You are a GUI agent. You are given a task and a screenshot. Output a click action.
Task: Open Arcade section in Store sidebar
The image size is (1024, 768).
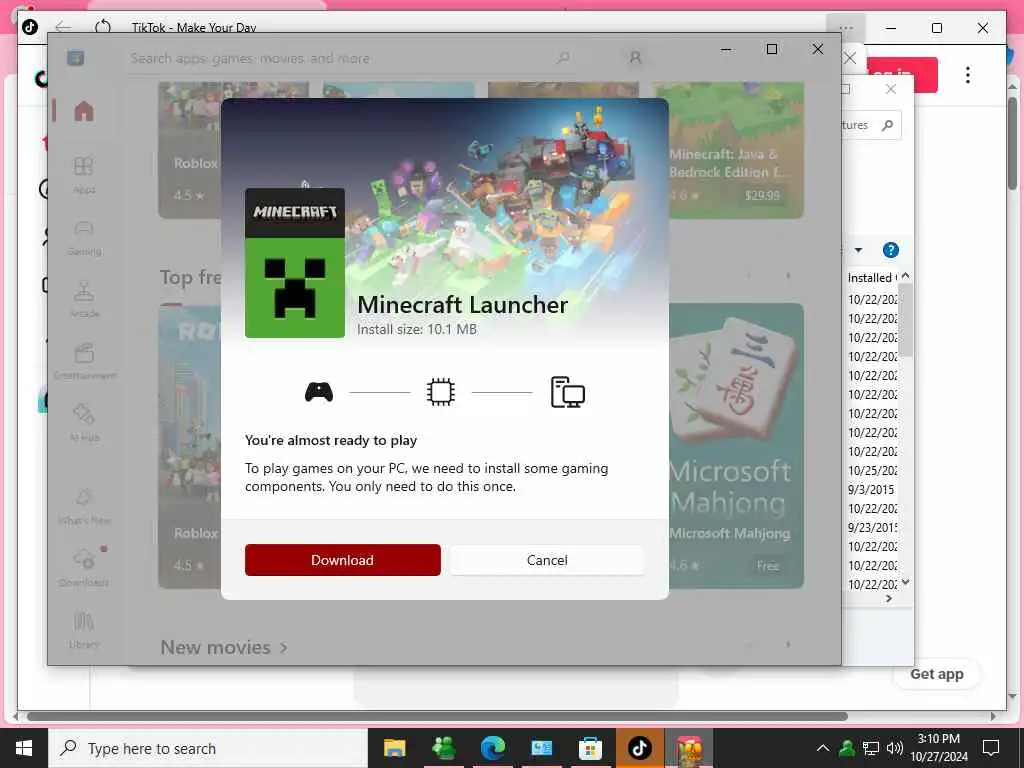[84, 299]
